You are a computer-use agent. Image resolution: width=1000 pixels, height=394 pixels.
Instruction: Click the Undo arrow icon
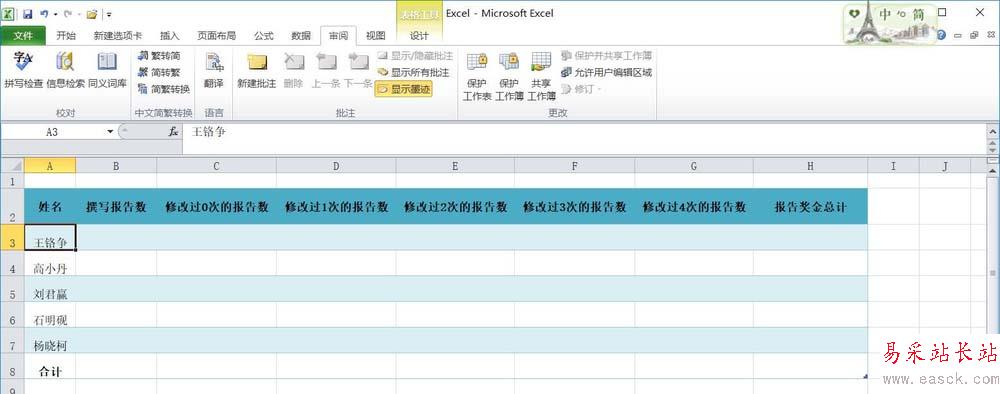[43, 13]
